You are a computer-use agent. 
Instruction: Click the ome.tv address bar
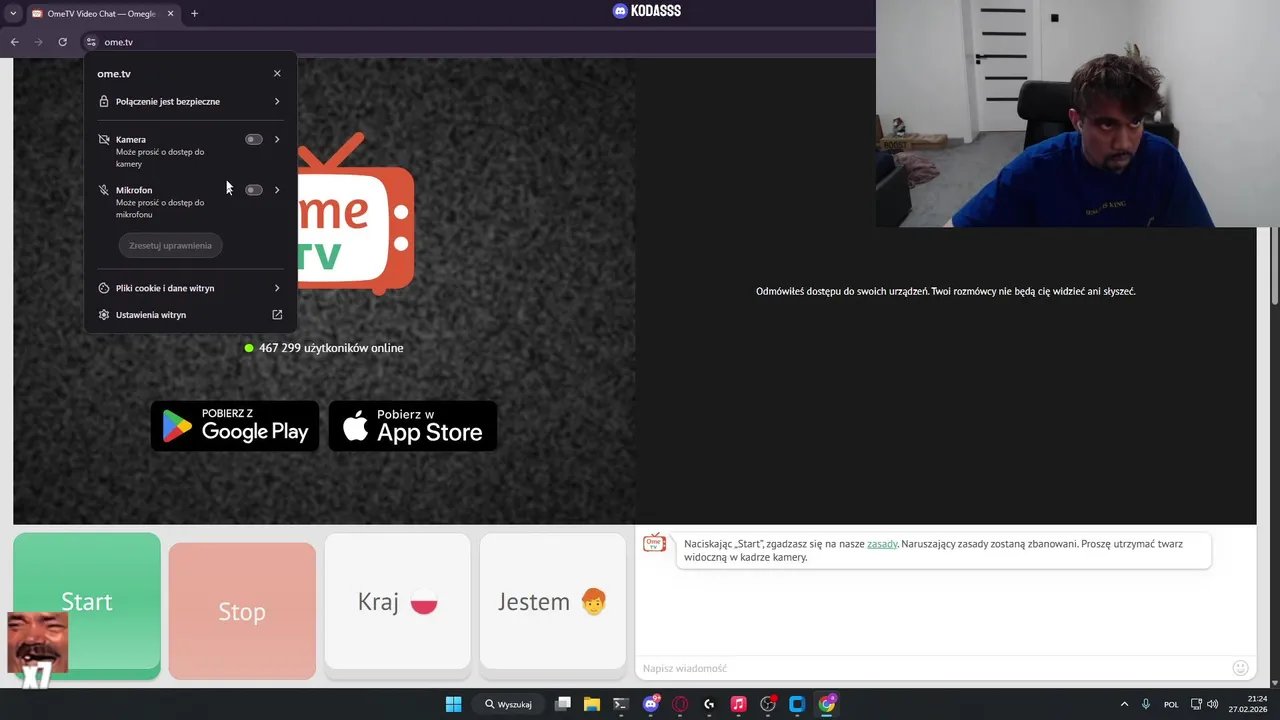pyautogui.click(x=480, y=42)
